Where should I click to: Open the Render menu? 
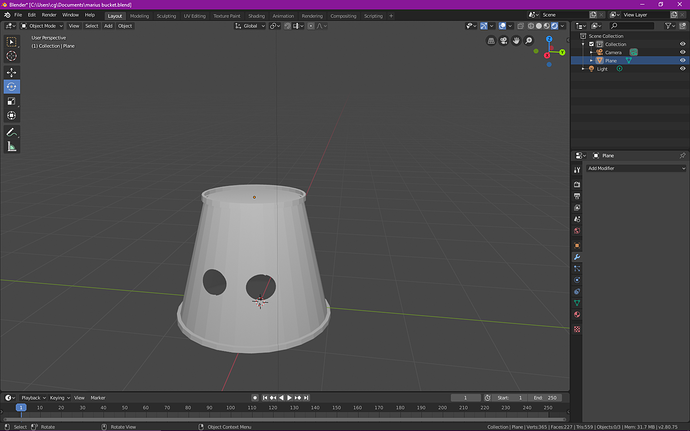pos(48,15)
